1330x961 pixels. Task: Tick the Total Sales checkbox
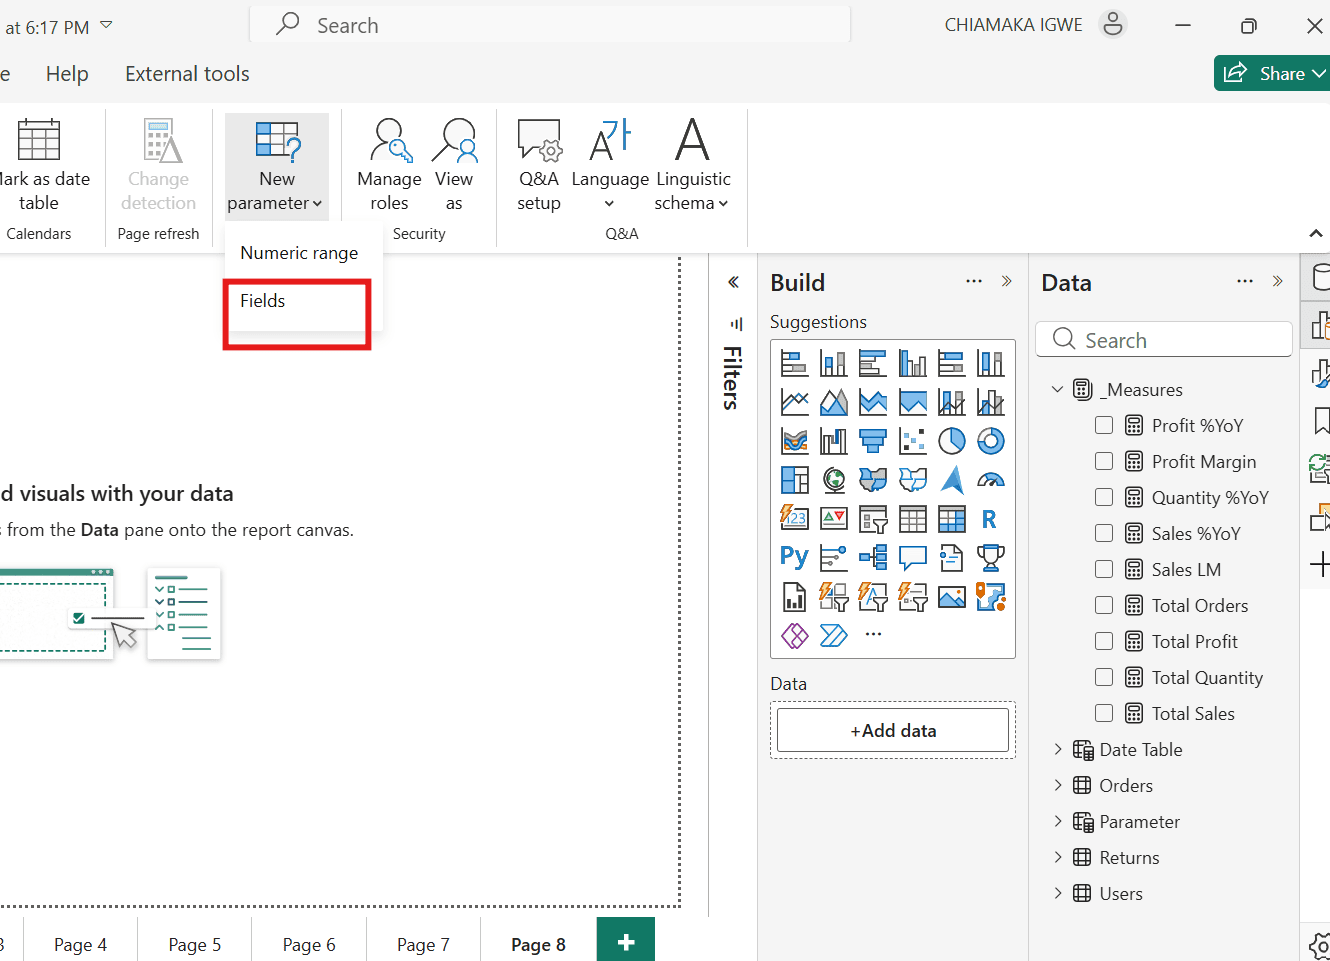tap(1104, 713)
